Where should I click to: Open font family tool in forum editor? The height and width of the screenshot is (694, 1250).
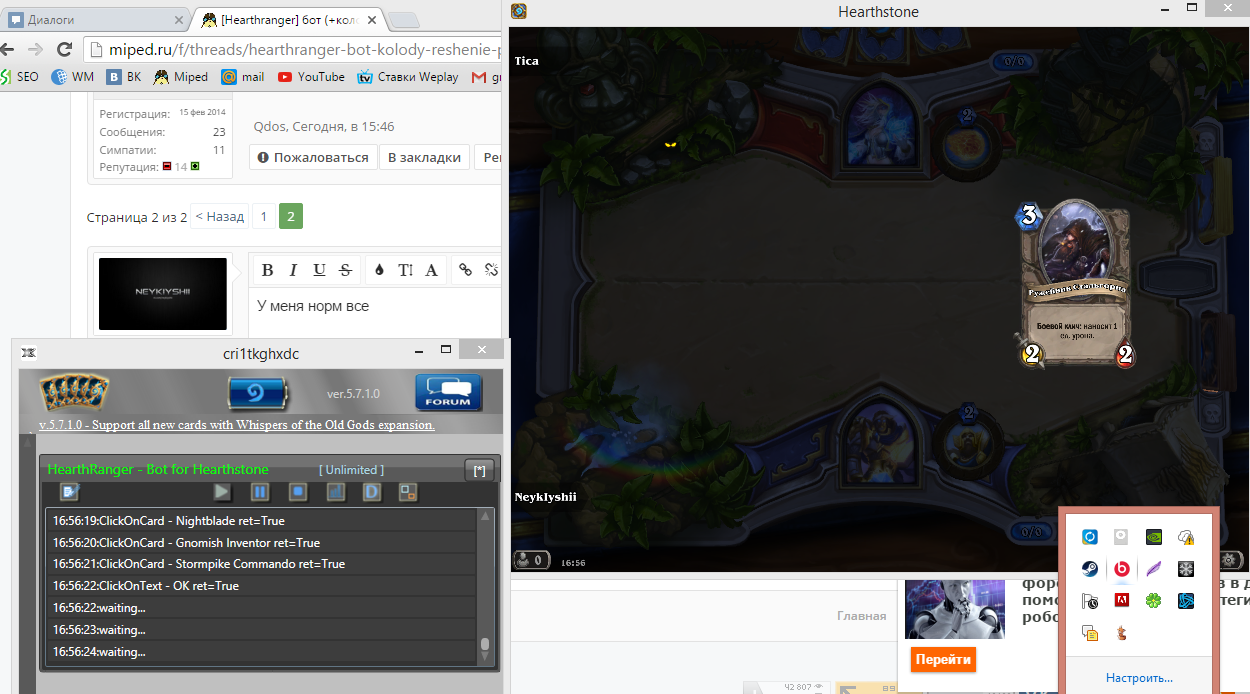pos(431,269)
